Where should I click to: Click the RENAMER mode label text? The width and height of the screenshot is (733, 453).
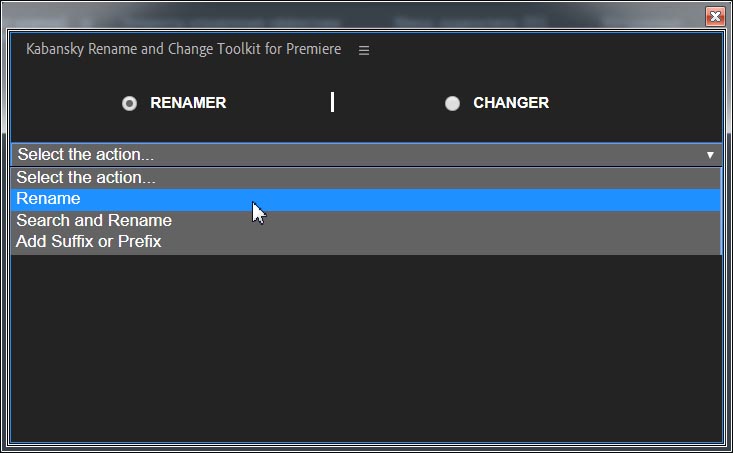(x=188, y=103)
